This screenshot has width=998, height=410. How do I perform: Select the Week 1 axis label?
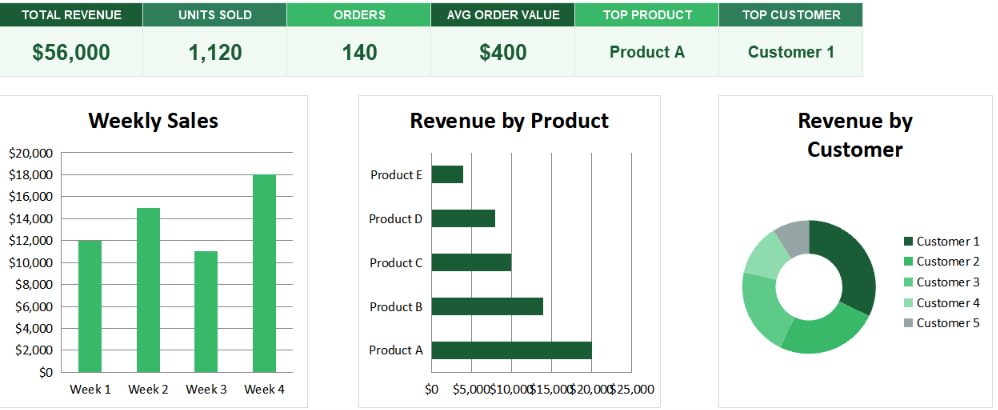[x=90, y=389]
